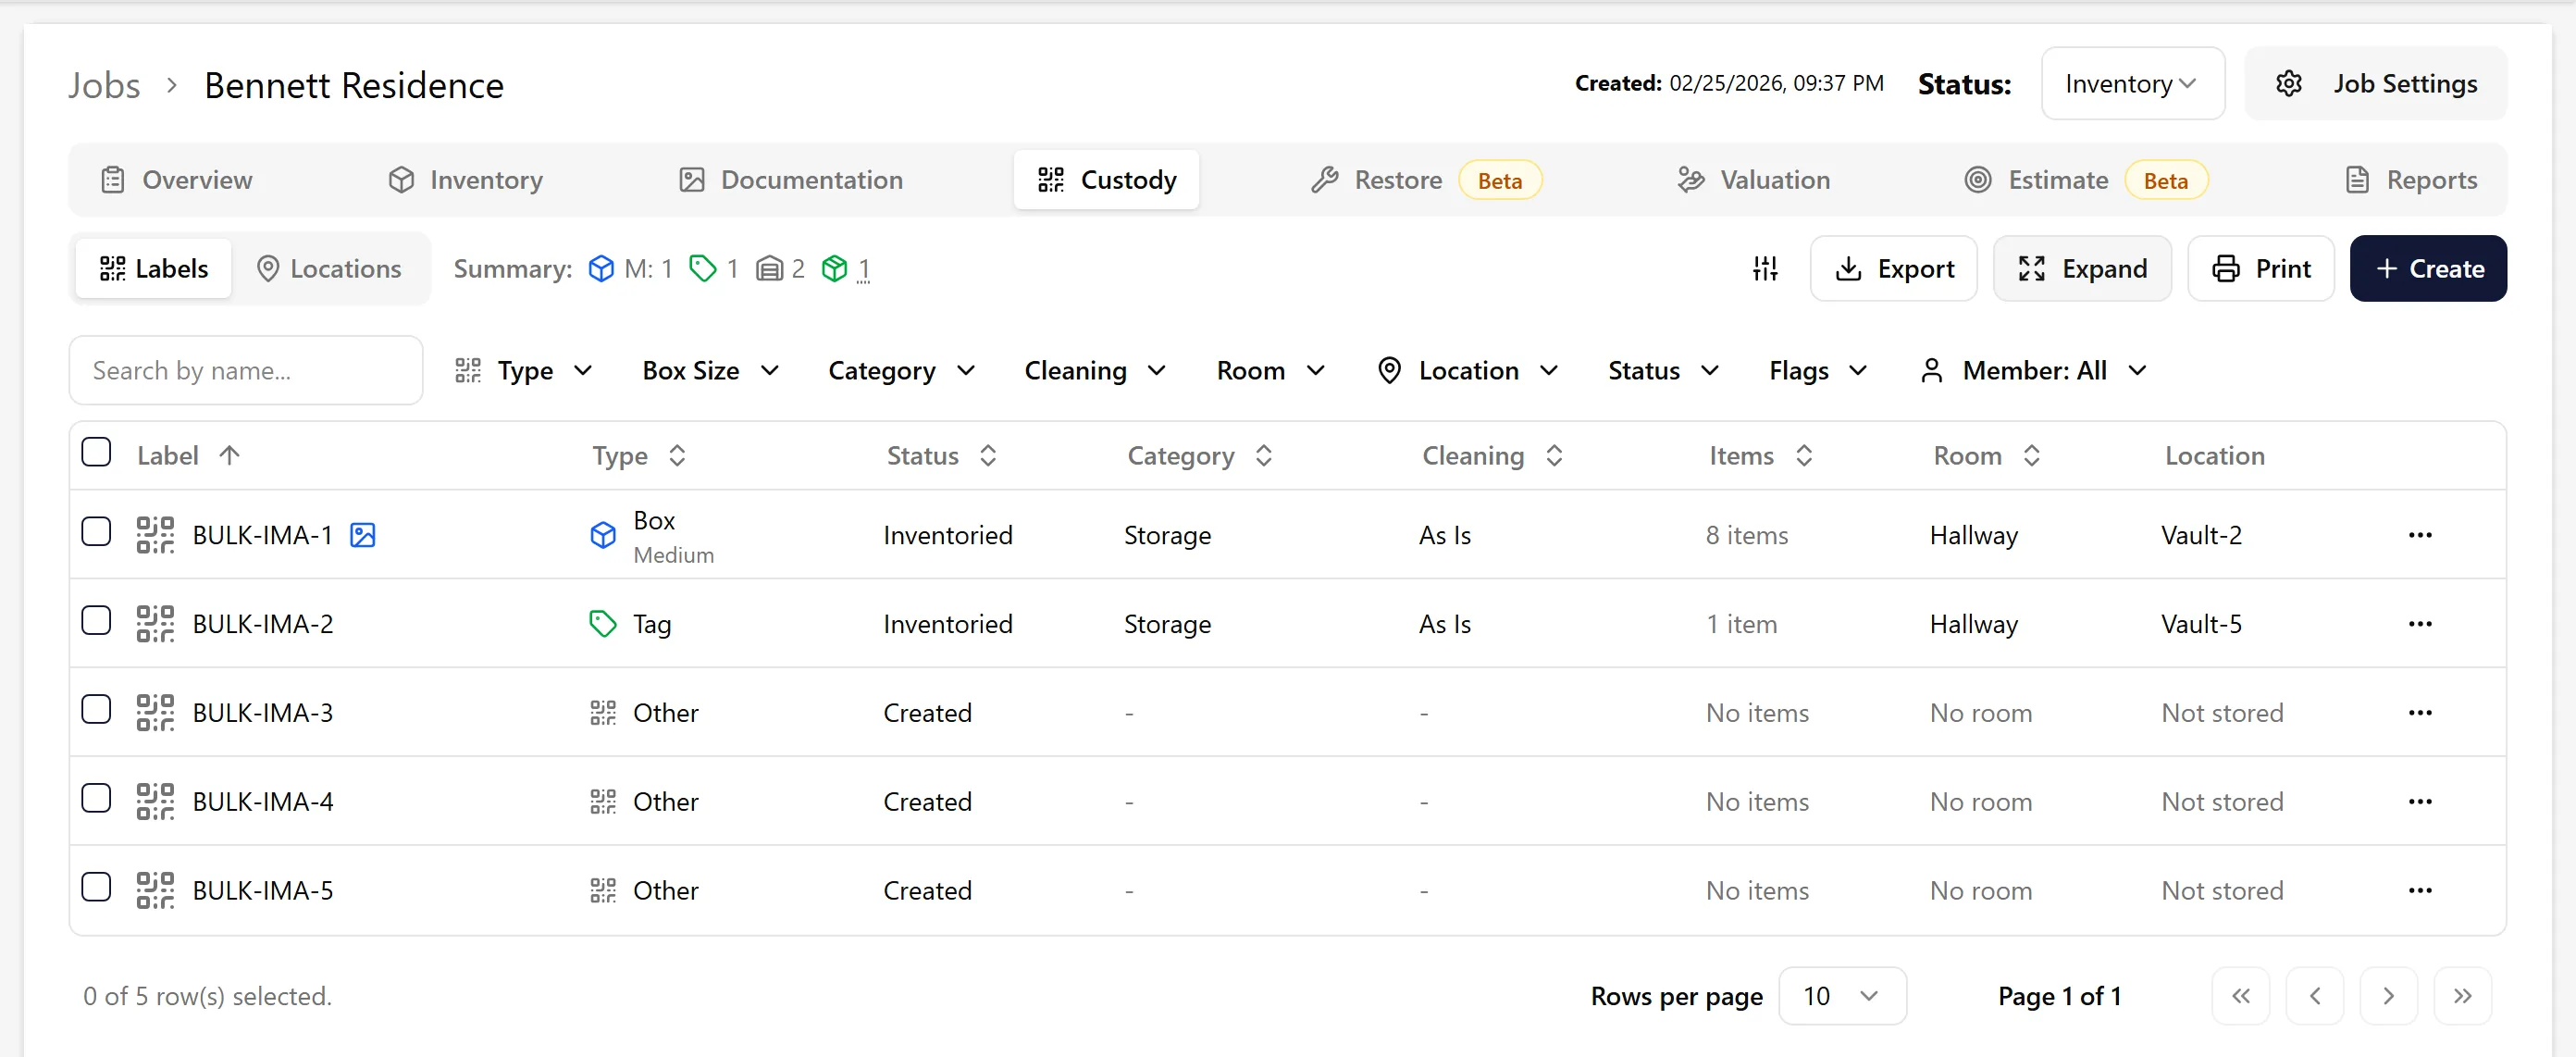Focus the Search by name field
Image resolution: width=2576 pixels, height=1057 pixels.
point(246,371)
